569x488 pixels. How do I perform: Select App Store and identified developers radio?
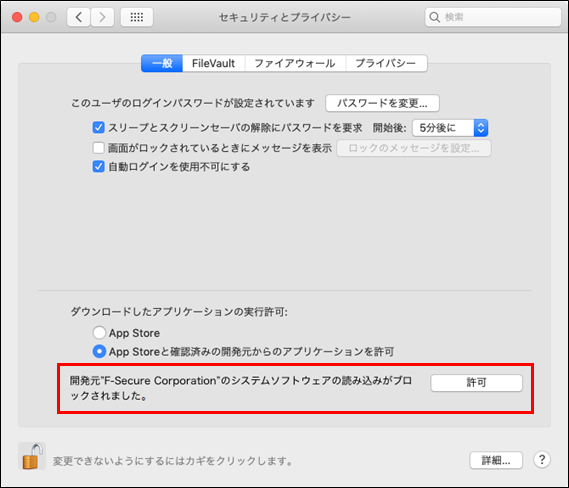click(99, 351)
